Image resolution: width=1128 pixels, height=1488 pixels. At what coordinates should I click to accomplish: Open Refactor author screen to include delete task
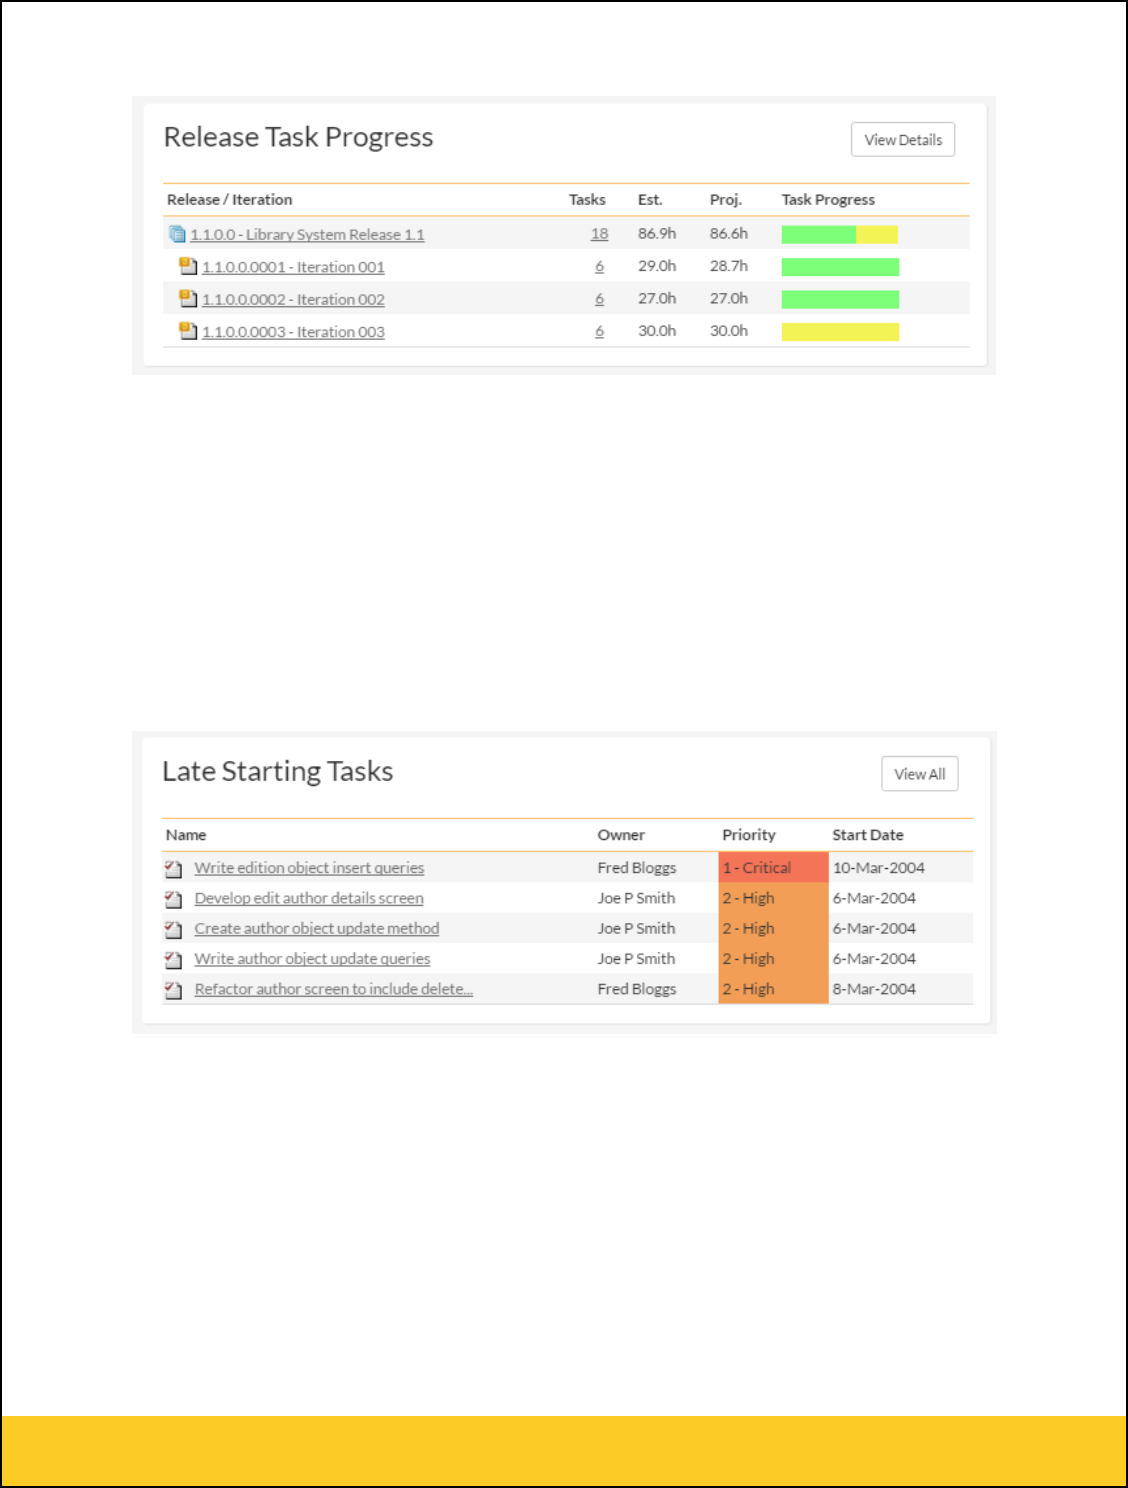333,989
